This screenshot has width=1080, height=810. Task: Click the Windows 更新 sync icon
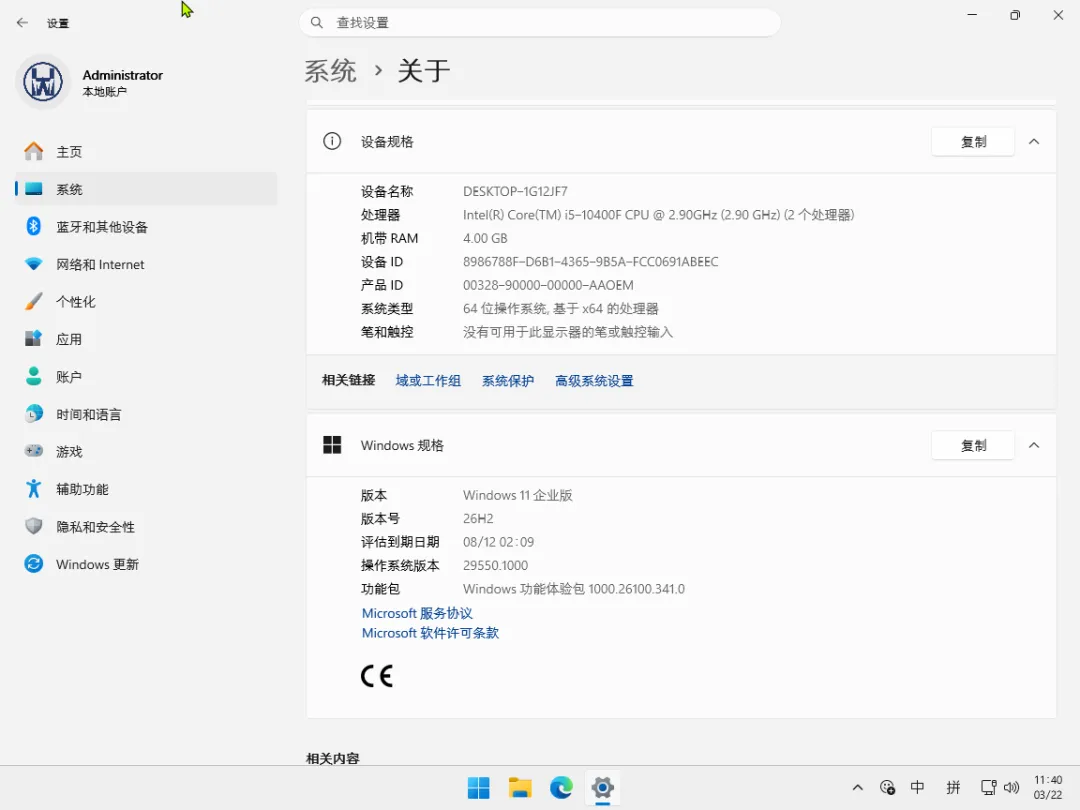click(x=33, y=564)
